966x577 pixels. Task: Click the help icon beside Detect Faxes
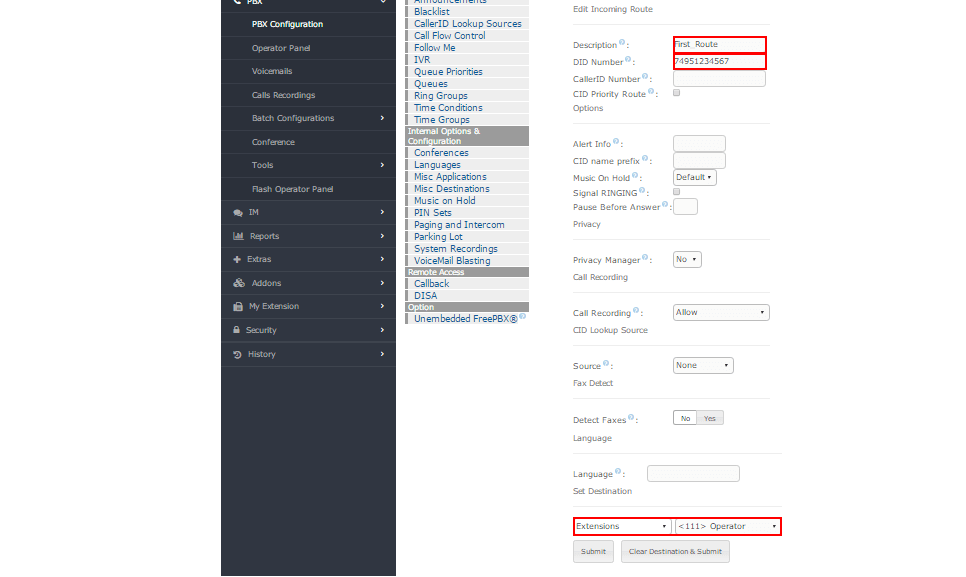(631, 417)
